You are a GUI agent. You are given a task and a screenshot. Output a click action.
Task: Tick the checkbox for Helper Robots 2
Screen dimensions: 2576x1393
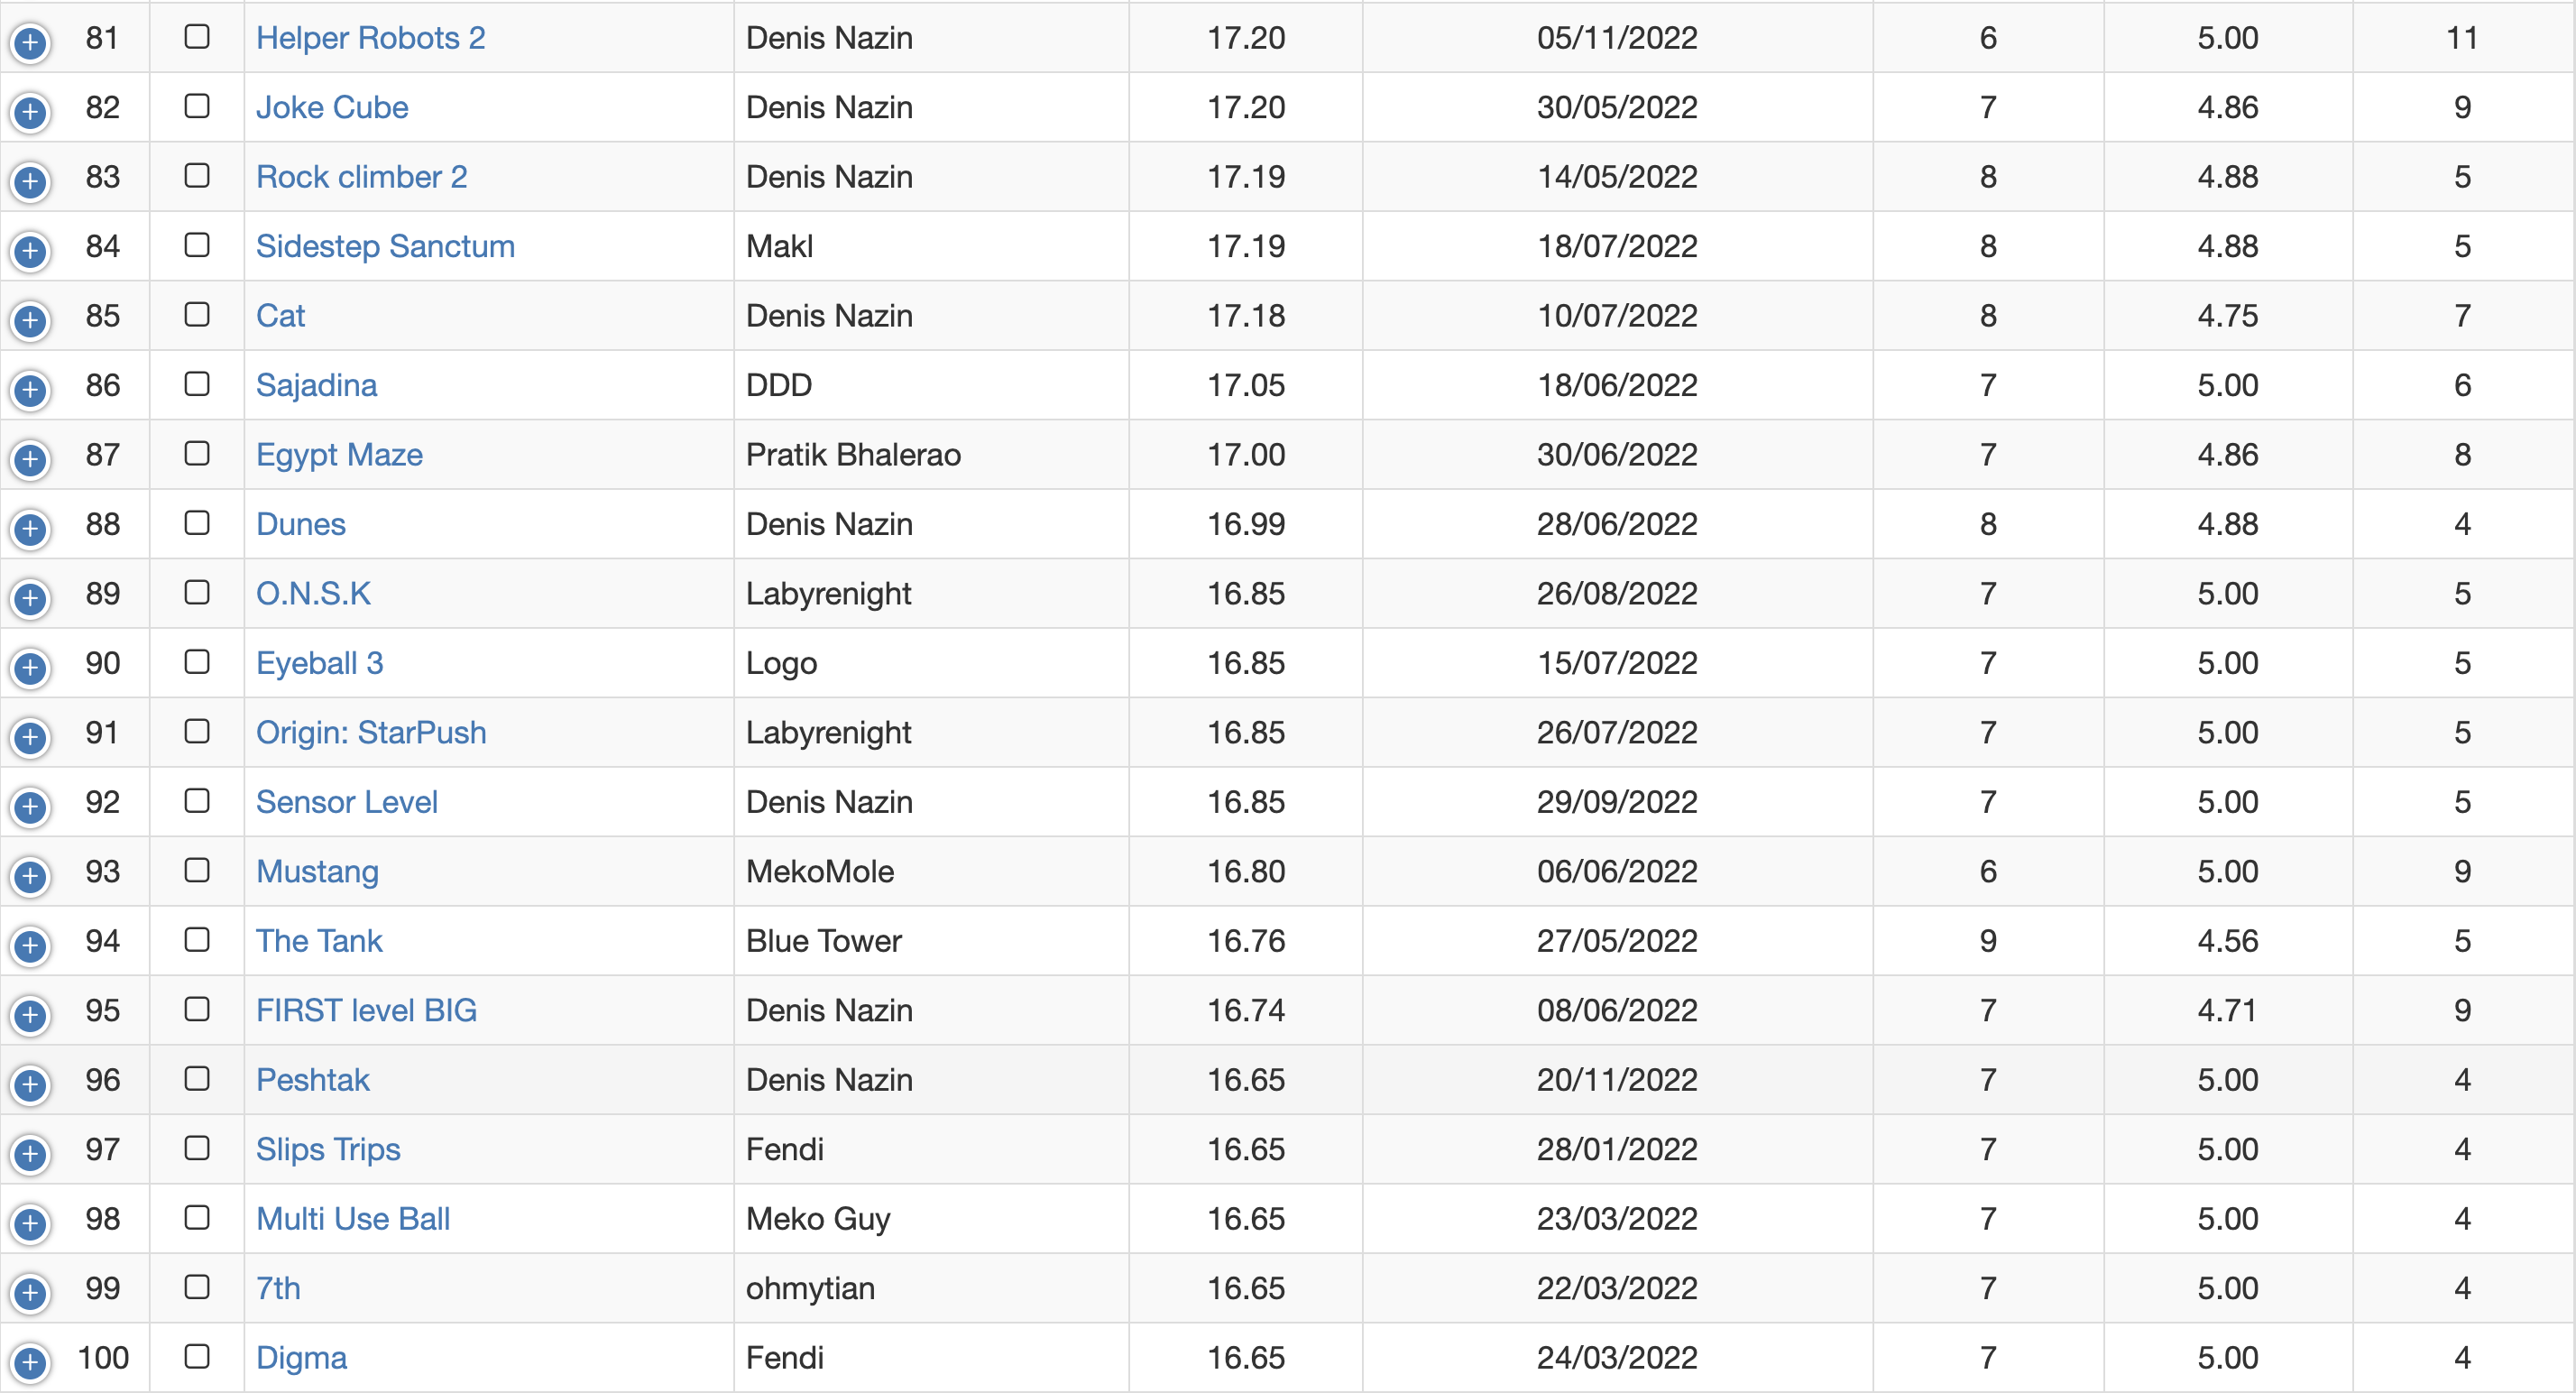coord(197,37)
